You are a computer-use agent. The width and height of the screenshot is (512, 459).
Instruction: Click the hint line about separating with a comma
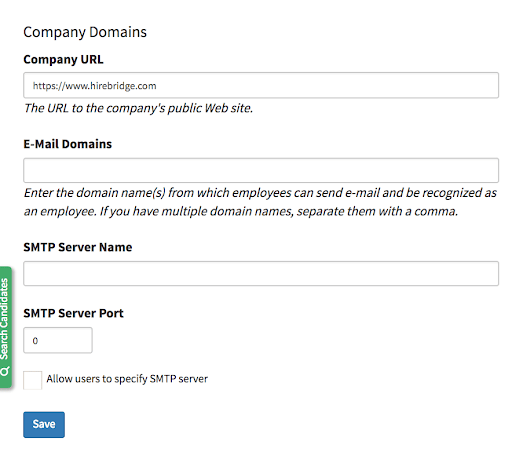pos(241,212)
